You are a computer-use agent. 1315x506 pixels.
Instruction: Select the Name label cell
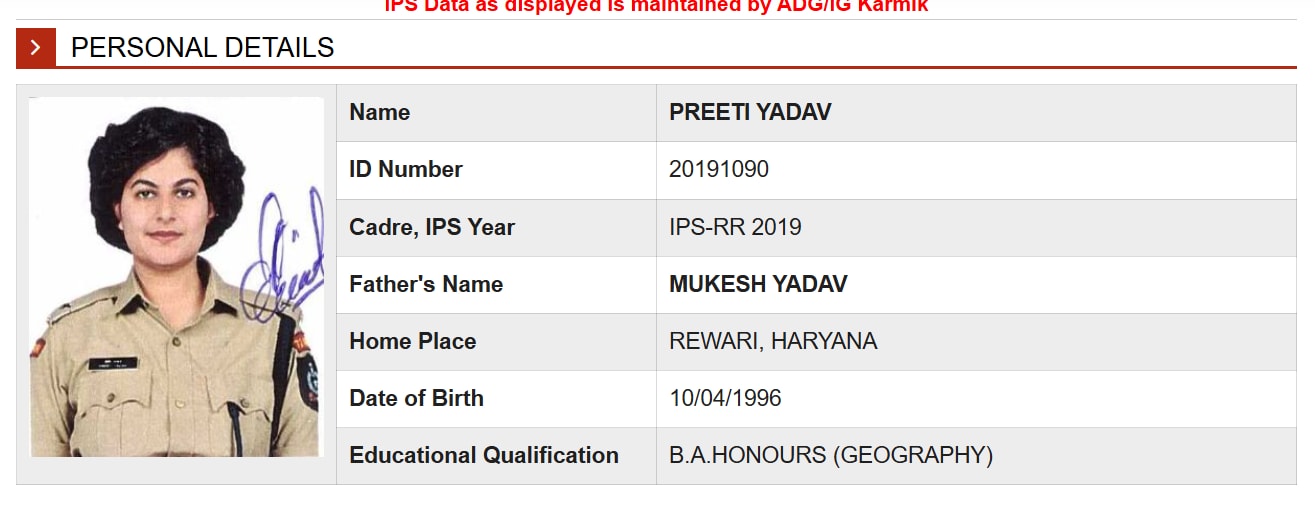click(x=496, y=113)
